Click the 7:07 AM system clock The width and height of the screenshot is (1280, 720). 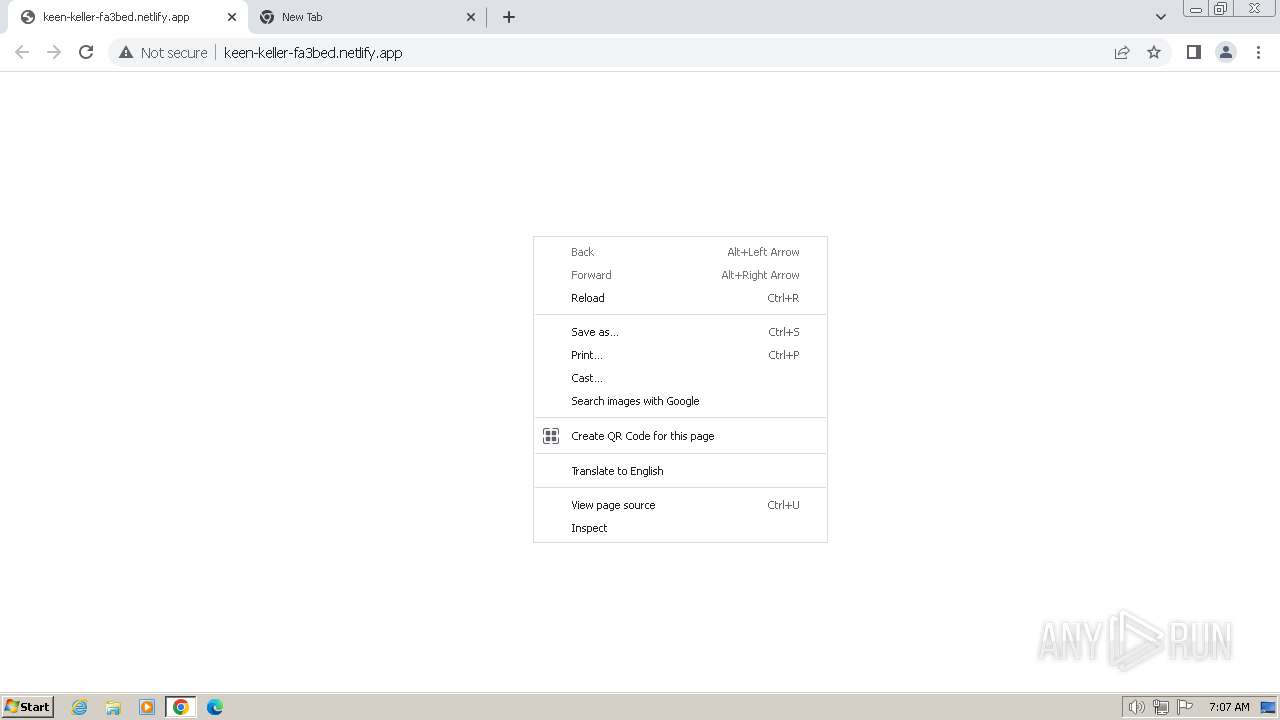[1229, 707]
